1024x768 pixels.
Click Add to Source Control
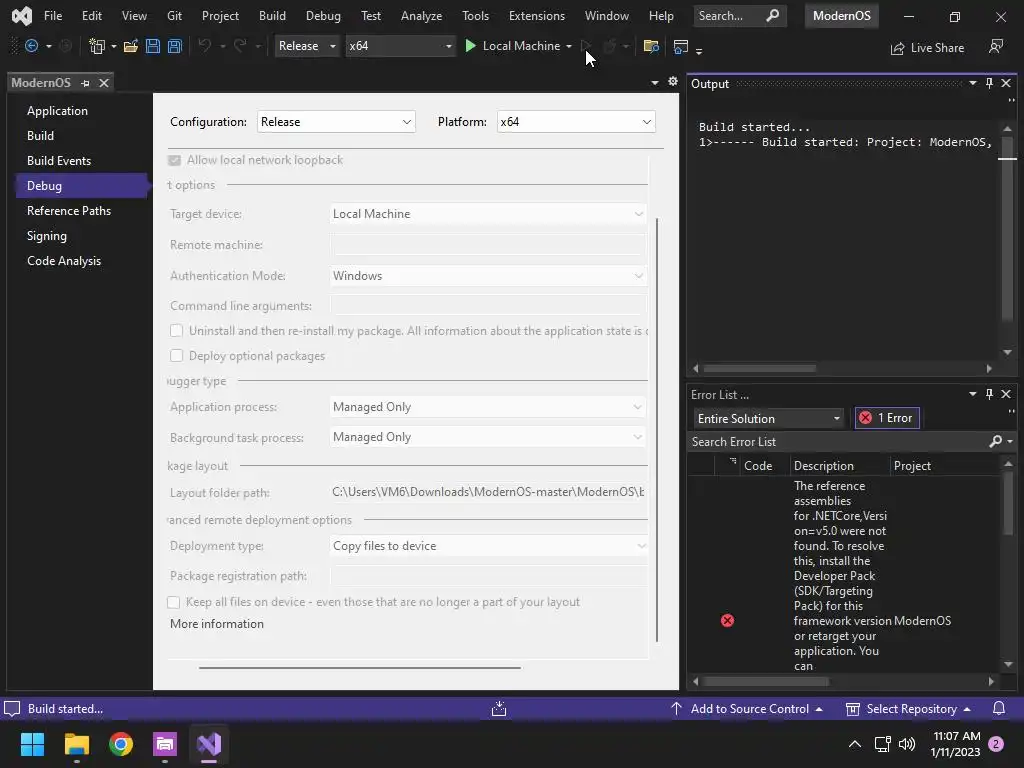[746, 709]
